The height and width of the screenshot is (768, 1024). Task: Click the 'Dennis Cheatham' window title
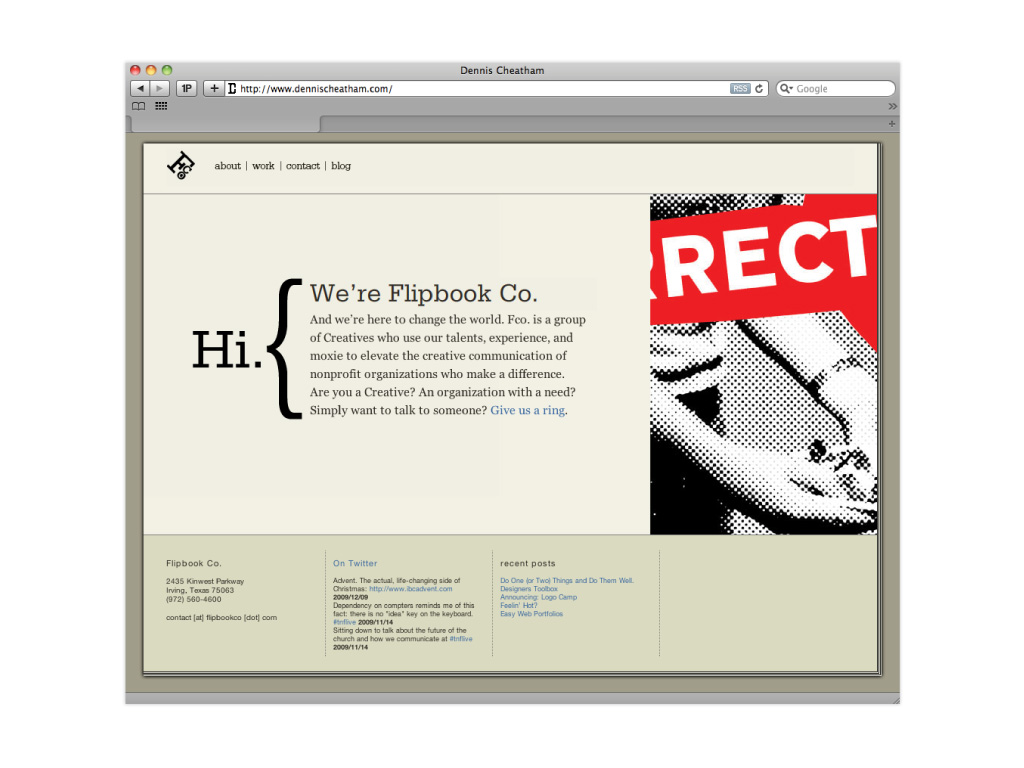(x=502, y=70)
